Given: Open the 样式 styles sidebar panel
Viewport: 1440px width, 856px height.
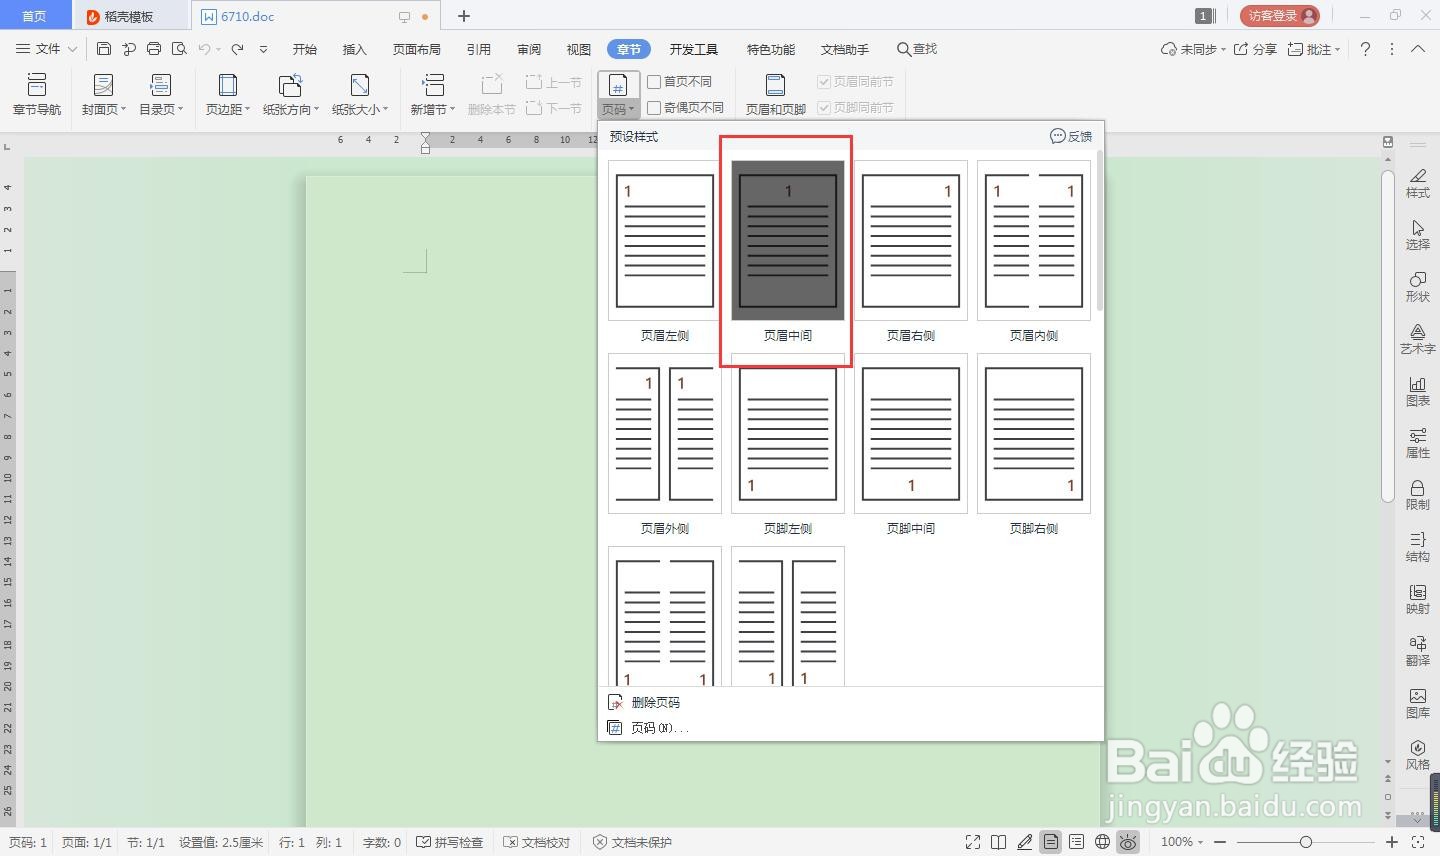Looking at the screenshot, I should (1417, 182).
